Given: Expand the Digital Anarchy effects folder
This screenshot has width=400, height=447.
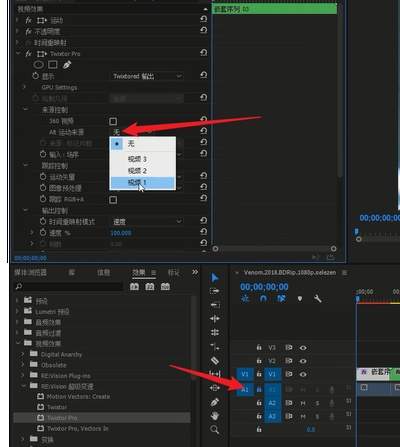Looking at the screenshot, I should pos(23,354).
